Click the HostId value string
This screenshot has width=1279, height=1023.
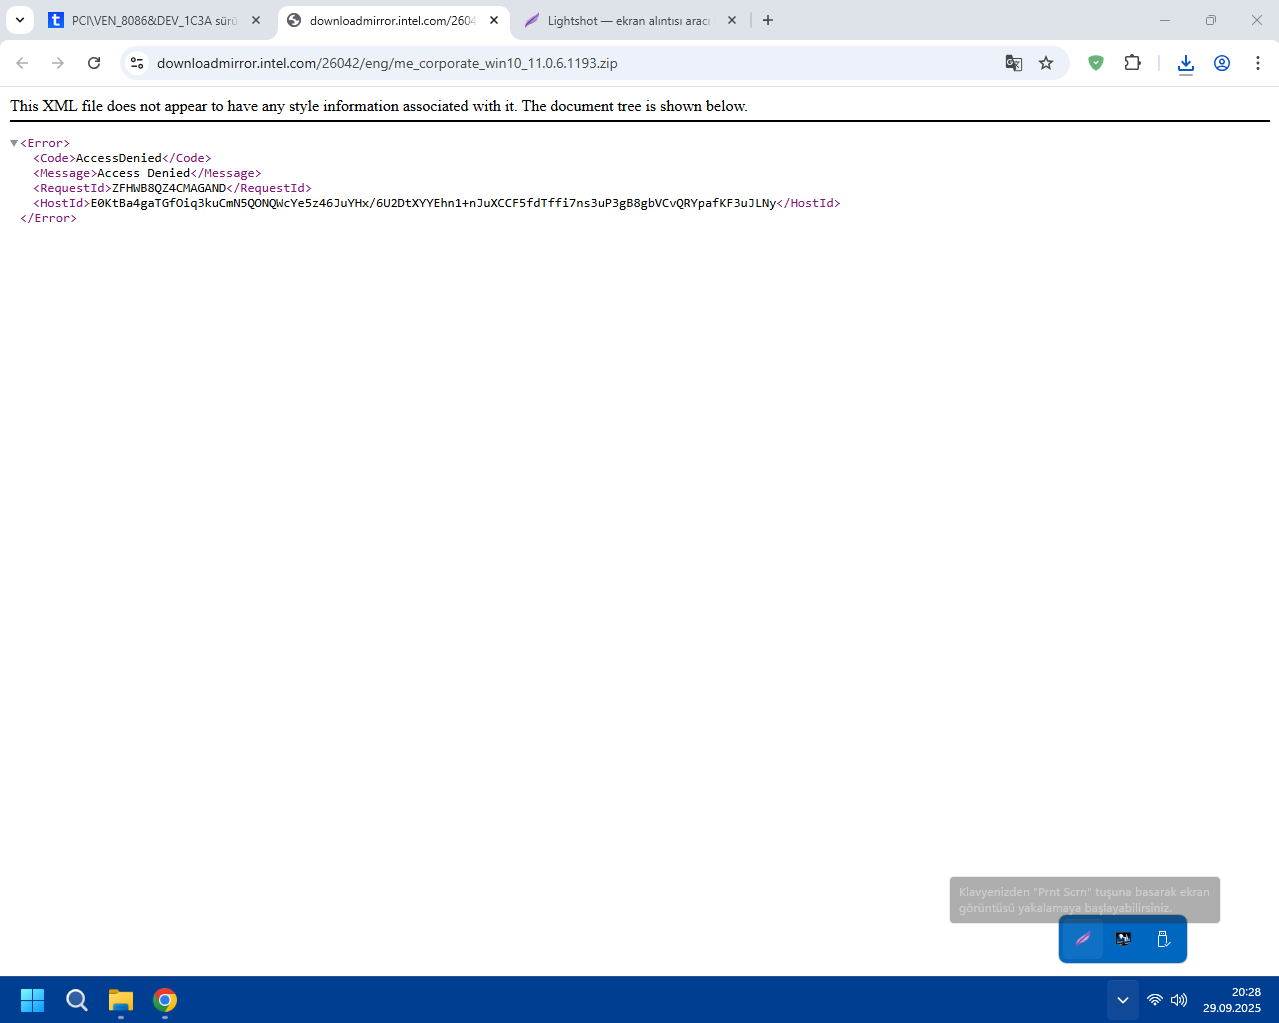click(434, 203)
